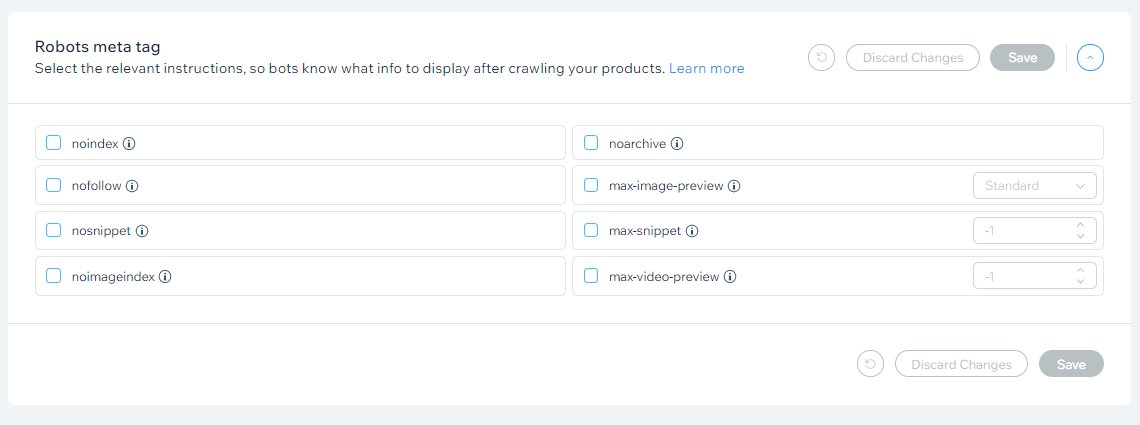This screenshot has height=425, width=1140.
Task: Click the info icon beside nofollow
Action: (x=132, y=186)
